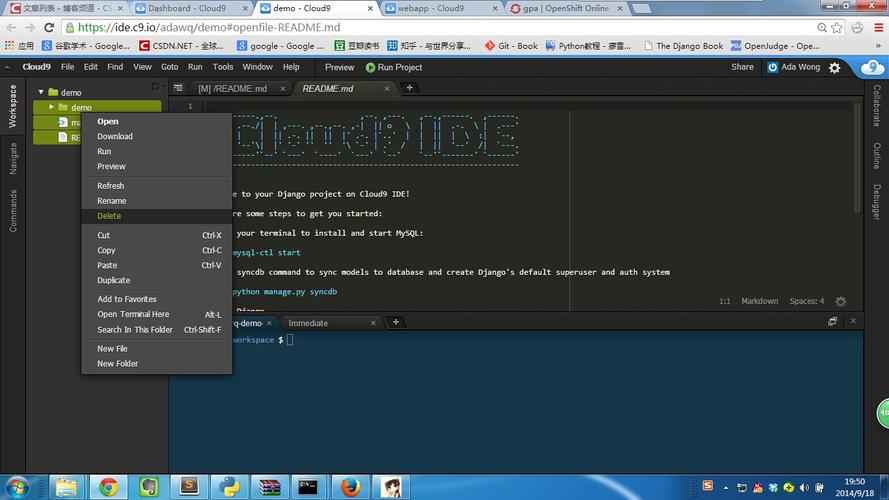This screenshot has height=500, width=889.
Task: Open the Tools menu
Action: tap(223, 67)
